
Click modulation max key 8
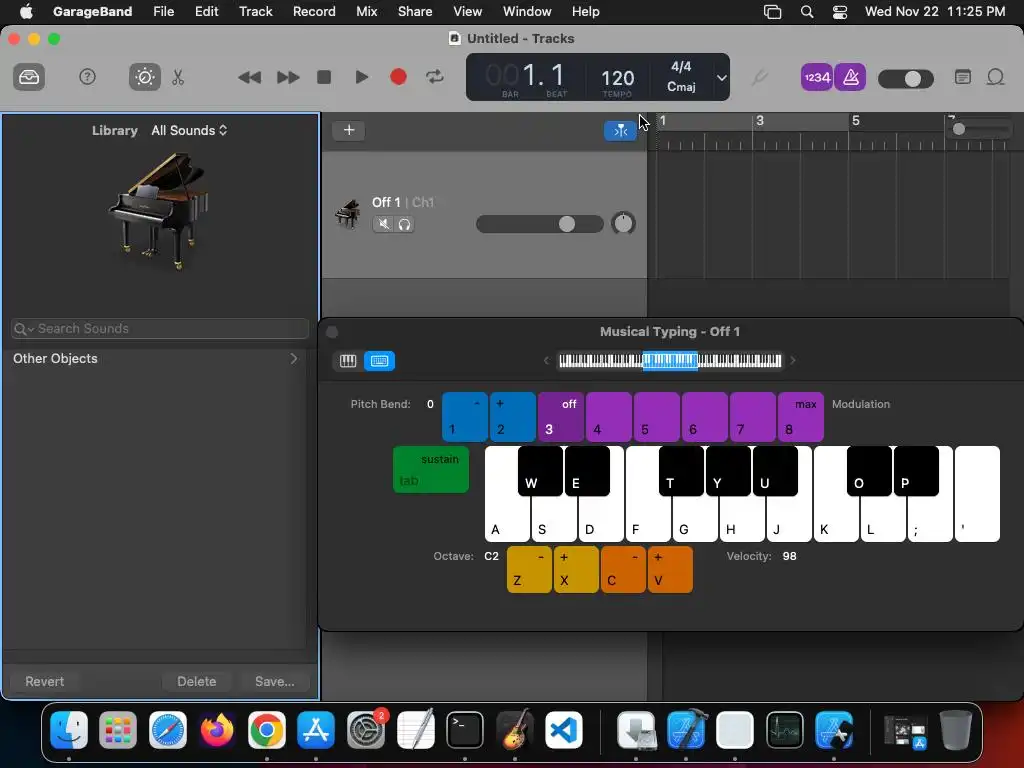[801, 417]
